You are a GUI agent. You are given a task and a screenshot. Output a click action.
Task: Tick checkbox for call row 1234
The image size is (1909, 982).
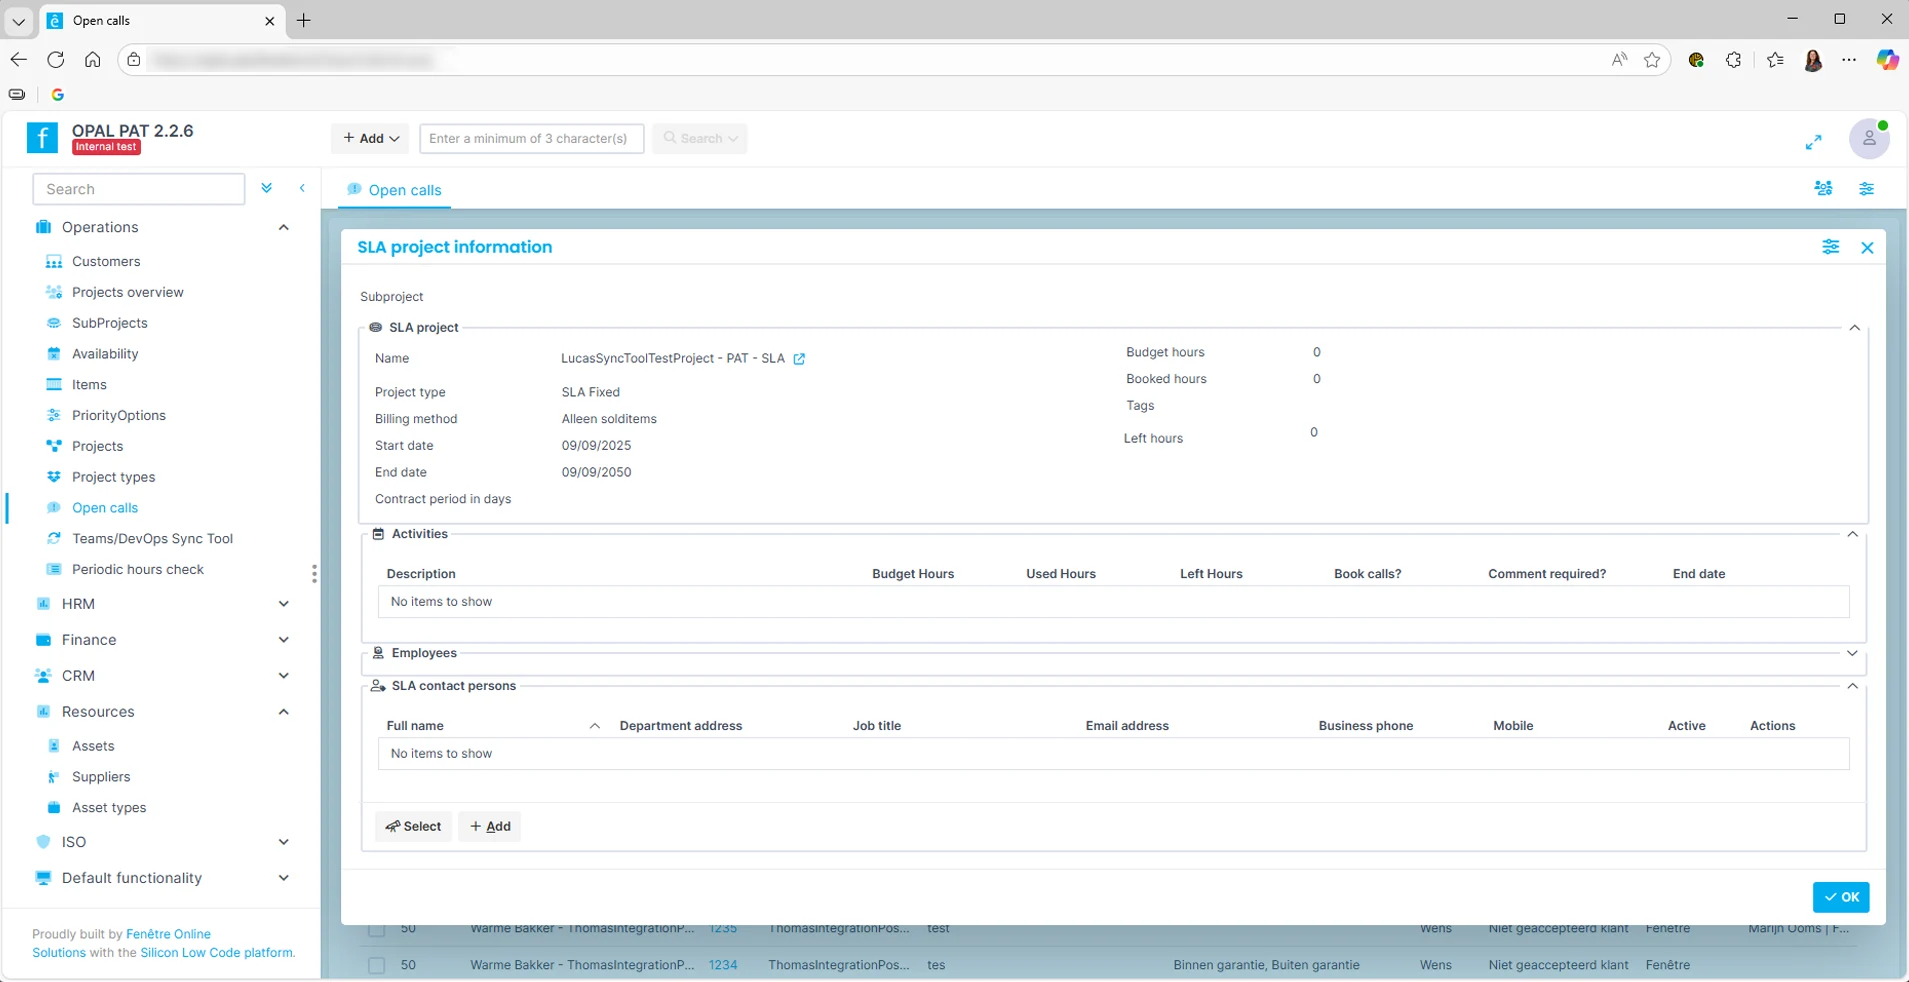pyautogui.click(x=376, y=965)
